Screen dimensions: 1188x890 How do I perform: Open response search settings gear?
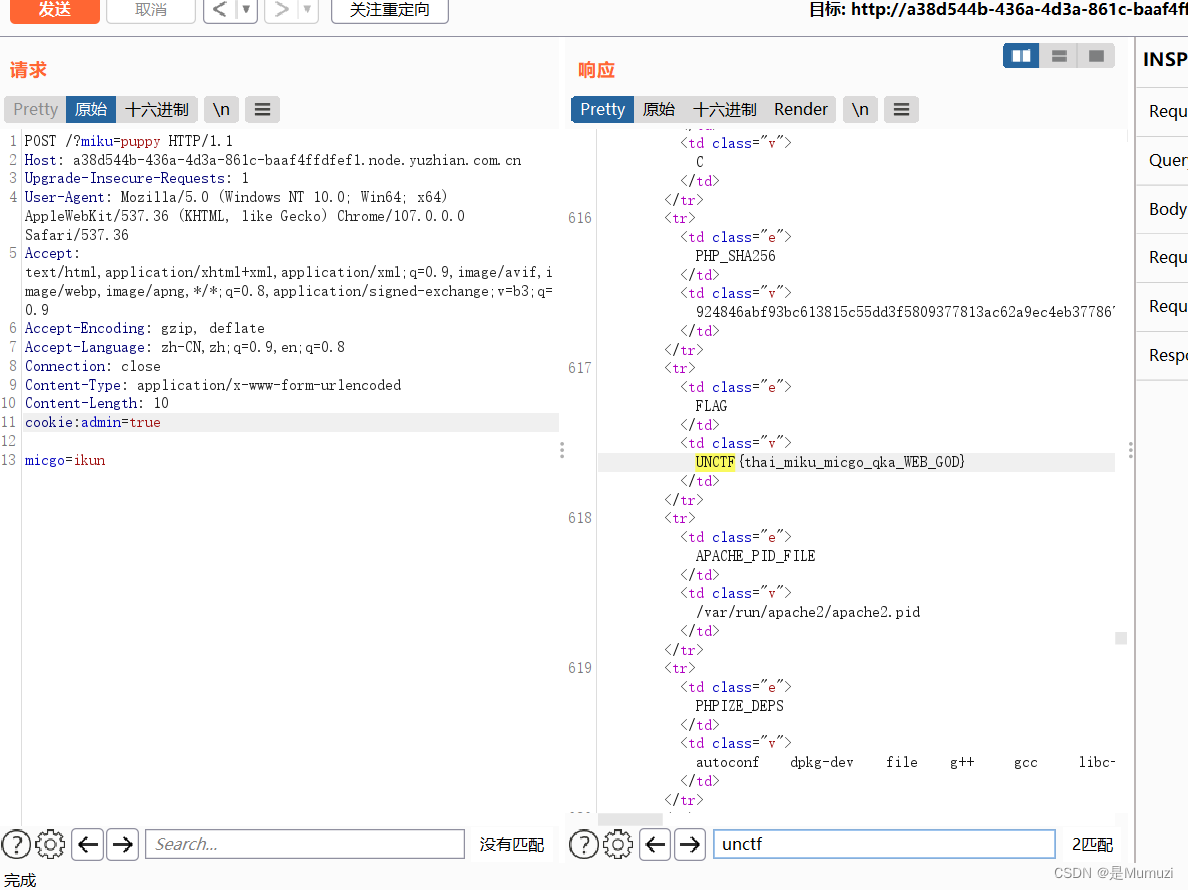(x=617, y=844)
